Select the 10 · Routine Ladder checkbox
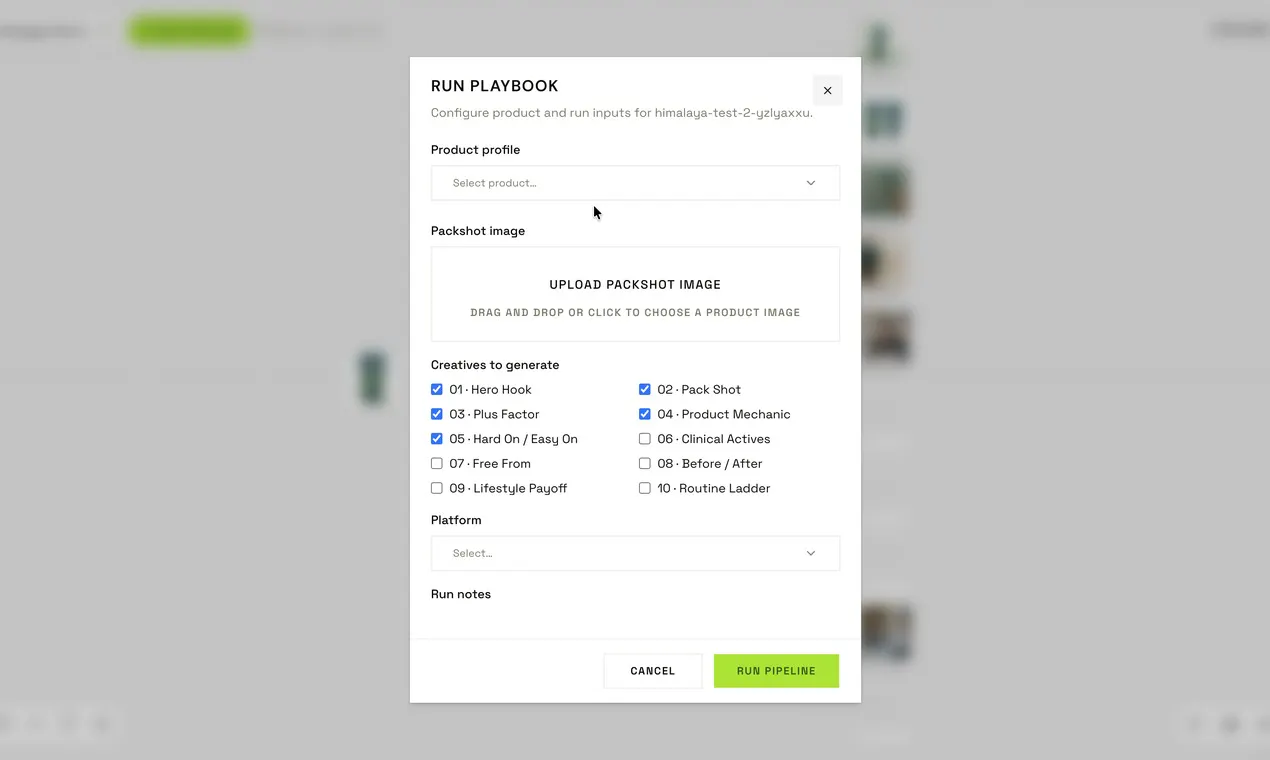This screenshot has width=1270, height=760. pos(645,488)
